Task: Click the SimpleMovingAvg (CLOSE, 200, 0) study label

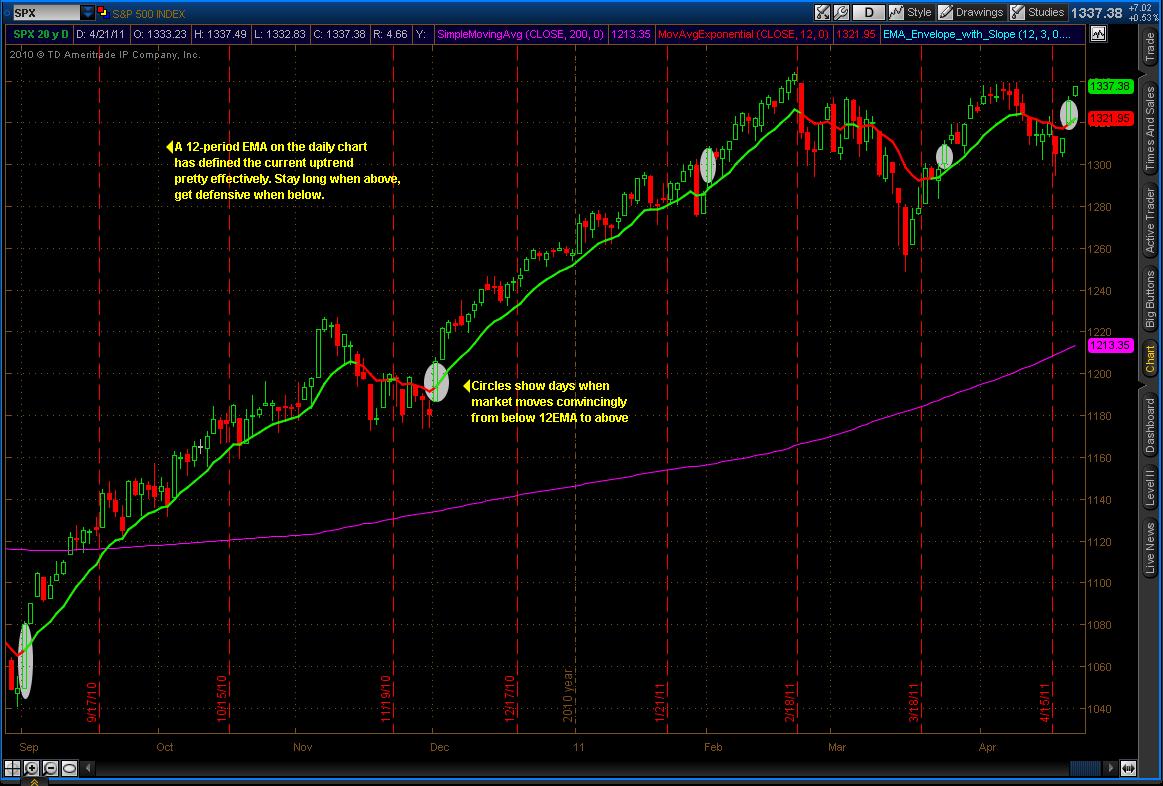Action: [x=522, y=34]
